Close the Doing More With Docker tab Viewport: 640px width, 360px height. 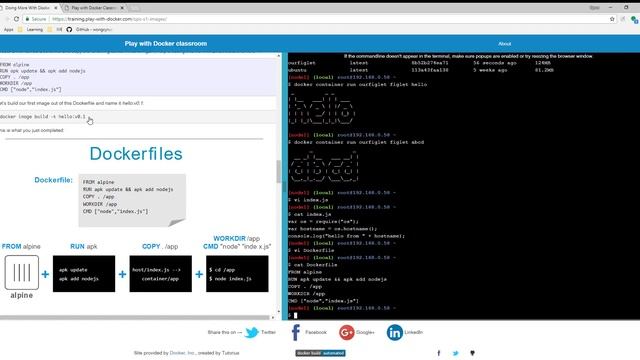point(56,8)
